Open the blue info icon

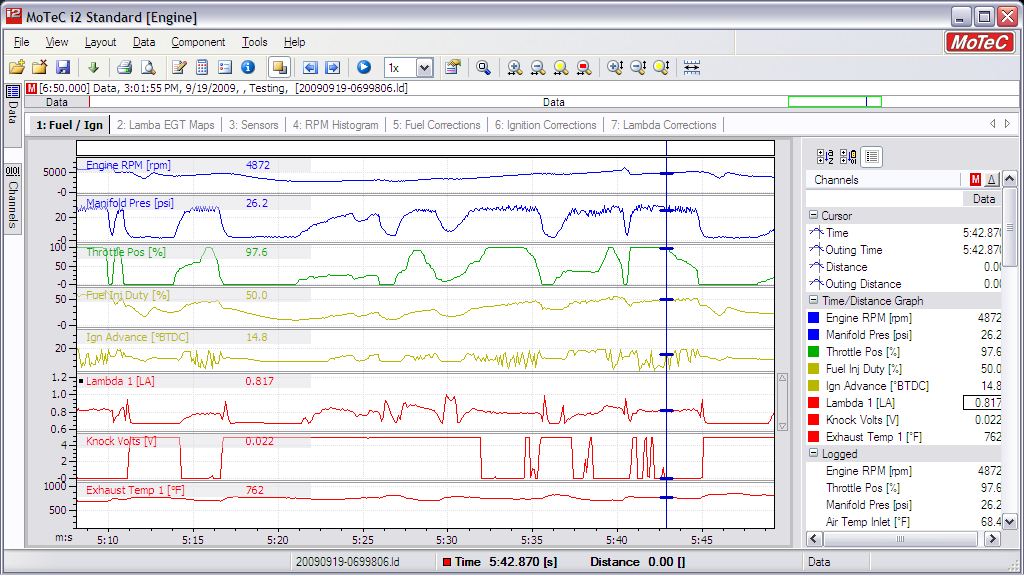point(248,67)
